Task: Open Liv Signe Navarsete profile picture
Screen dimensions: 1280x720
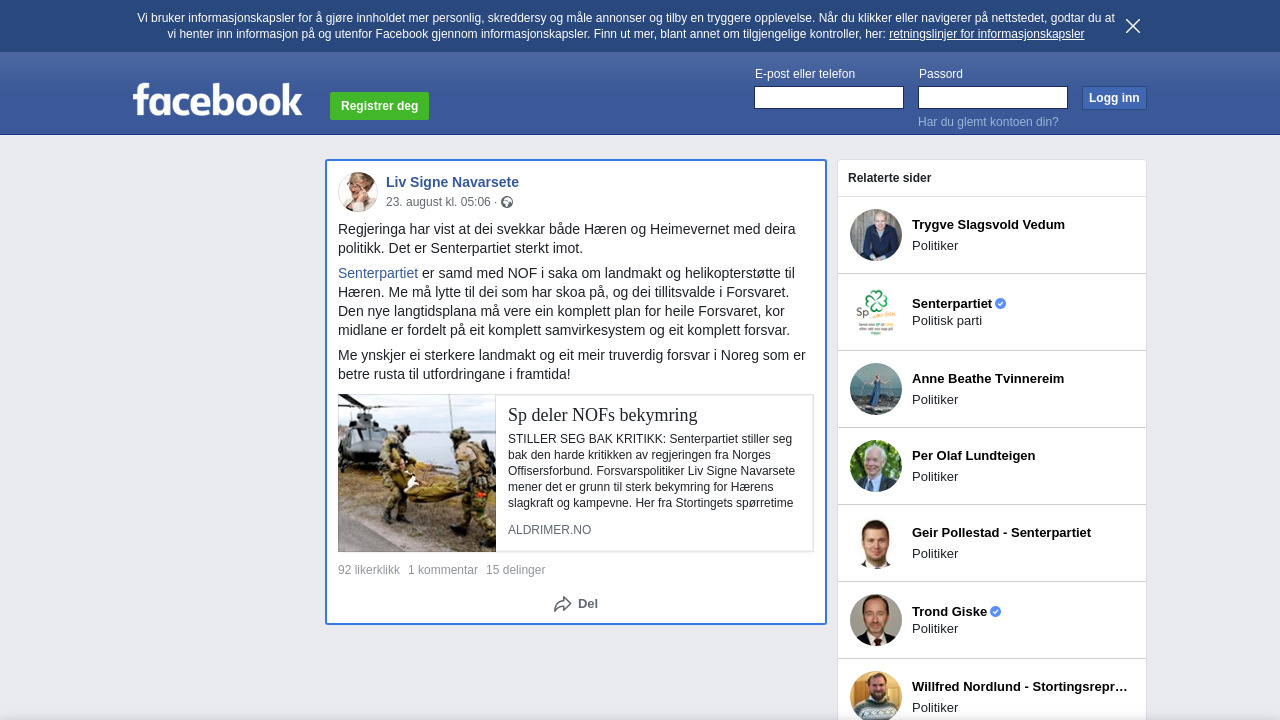Action: (x=358, y=192)
